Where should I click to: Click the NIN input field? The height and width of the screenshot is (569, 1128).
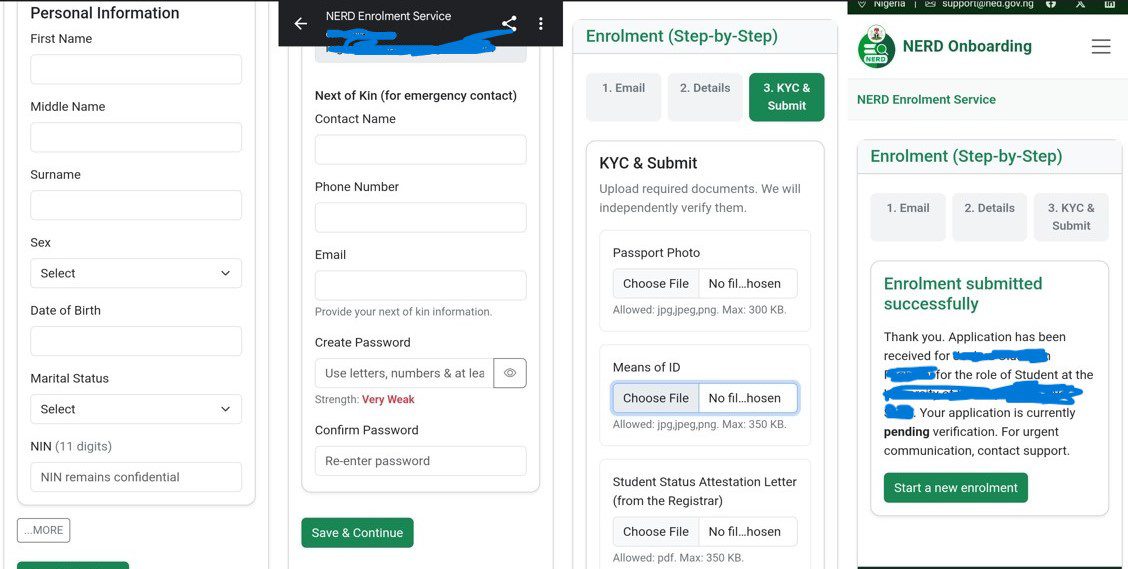tap(136, 477)
